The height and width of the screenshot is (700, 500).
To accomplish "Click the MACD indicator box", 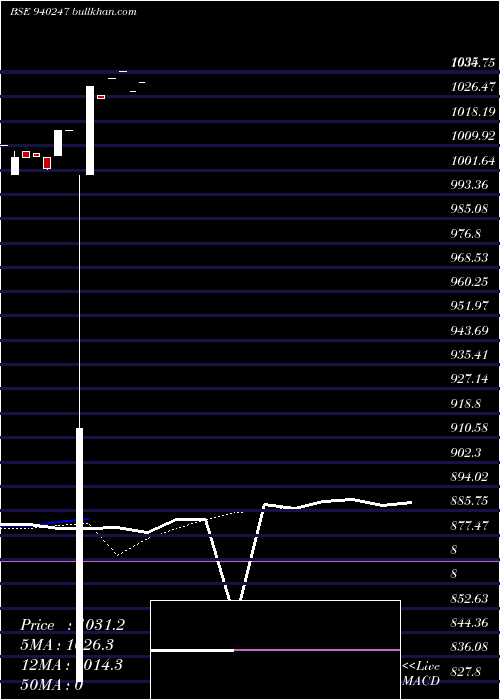I will coord(275,650).
